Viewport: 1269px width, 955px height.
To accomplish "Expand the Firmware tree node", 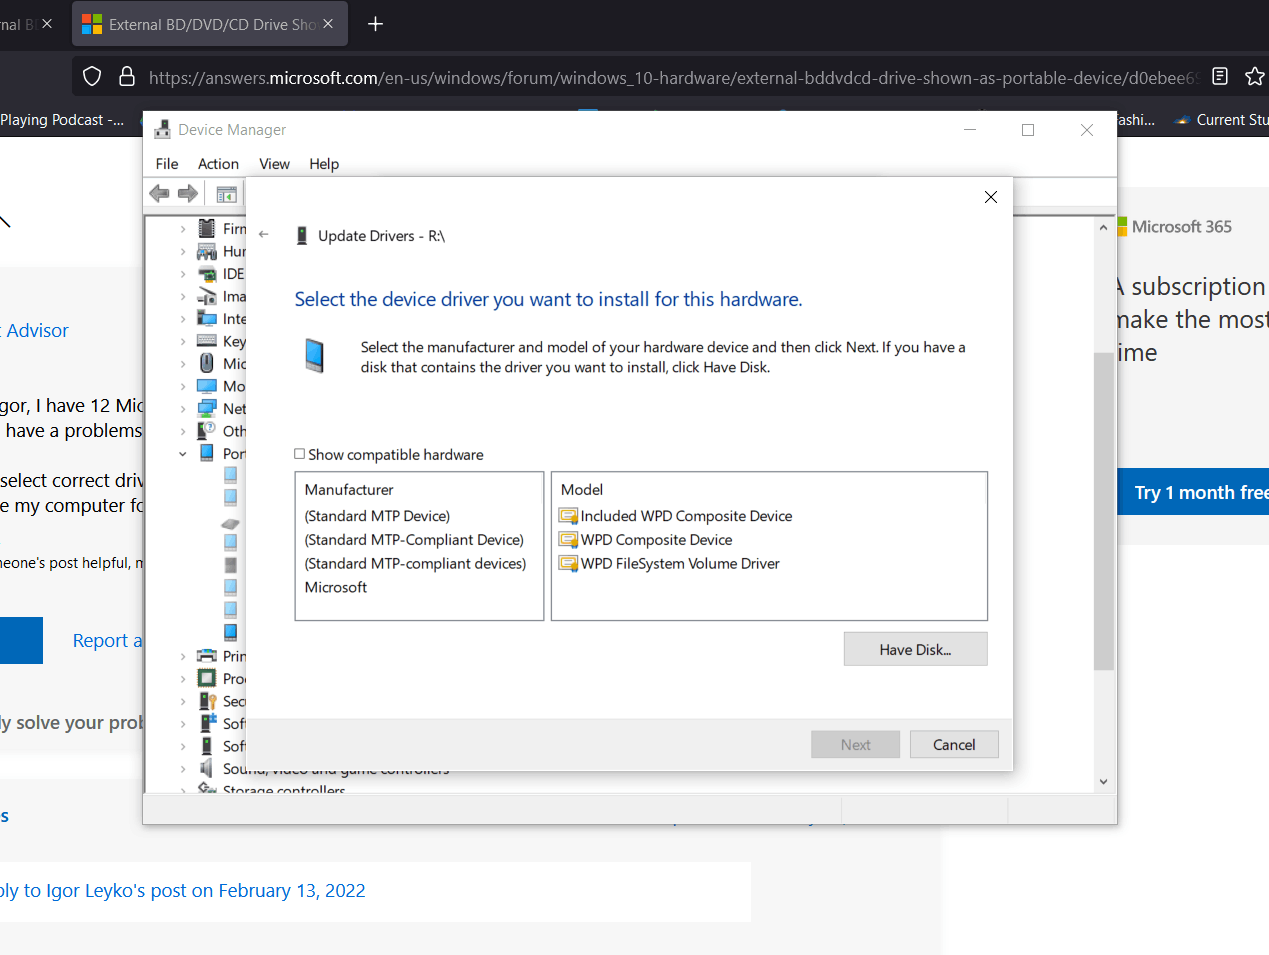I will (x=183, y=229).
